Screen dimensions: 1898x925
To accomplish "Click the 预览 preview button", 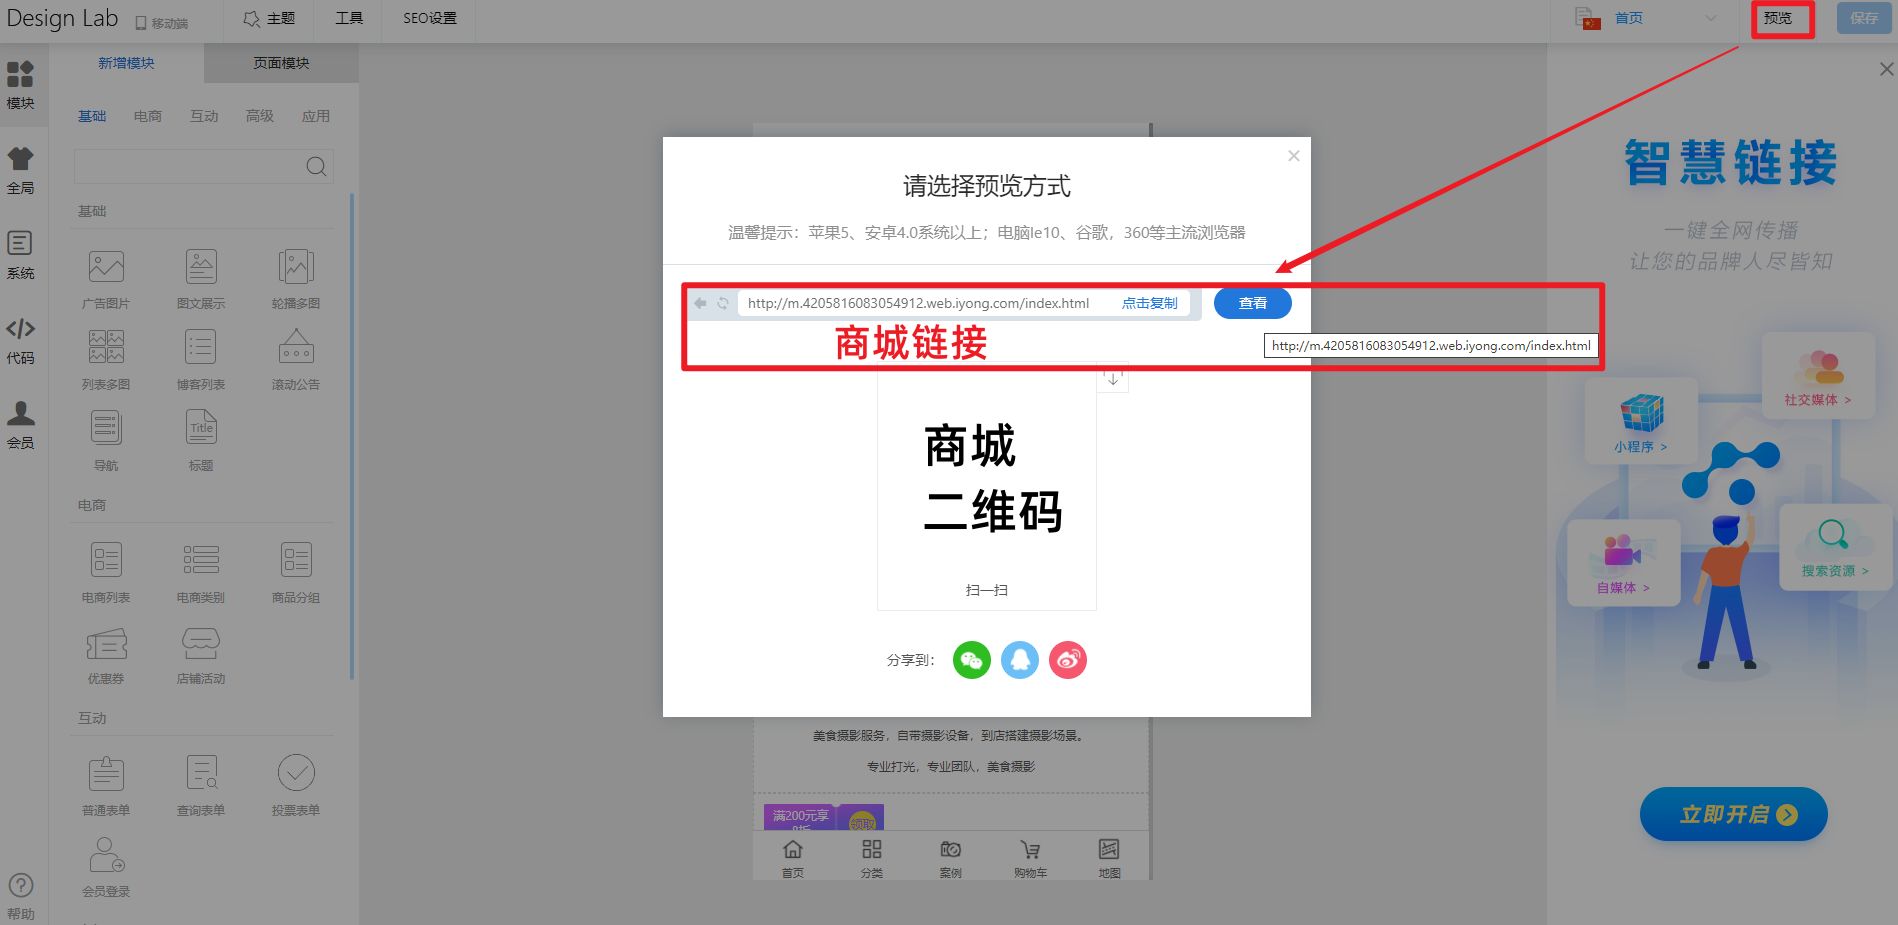I will tap(1778, 18).
